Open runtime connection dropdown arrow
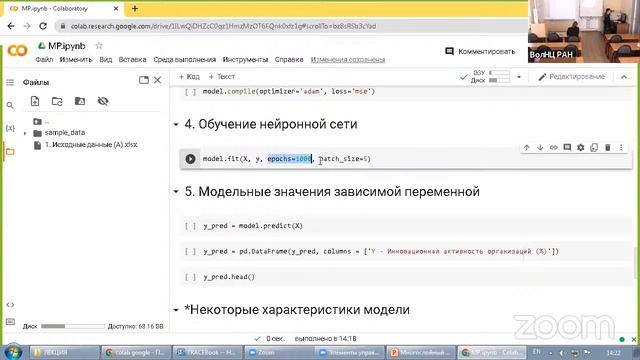Screen dimensions: 640x360 coord(519,77)
